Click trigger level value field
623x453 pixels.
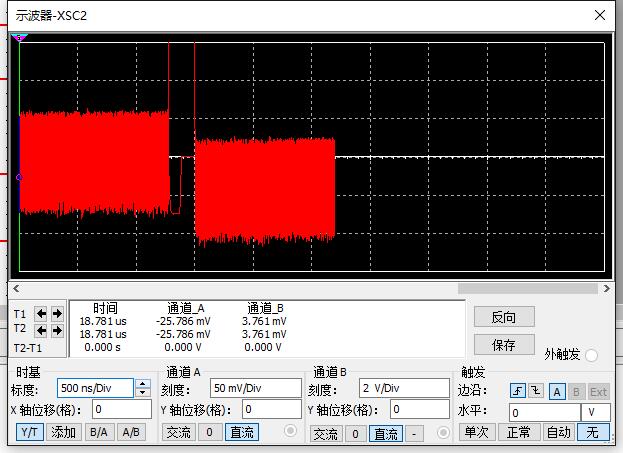click(544, 412)
